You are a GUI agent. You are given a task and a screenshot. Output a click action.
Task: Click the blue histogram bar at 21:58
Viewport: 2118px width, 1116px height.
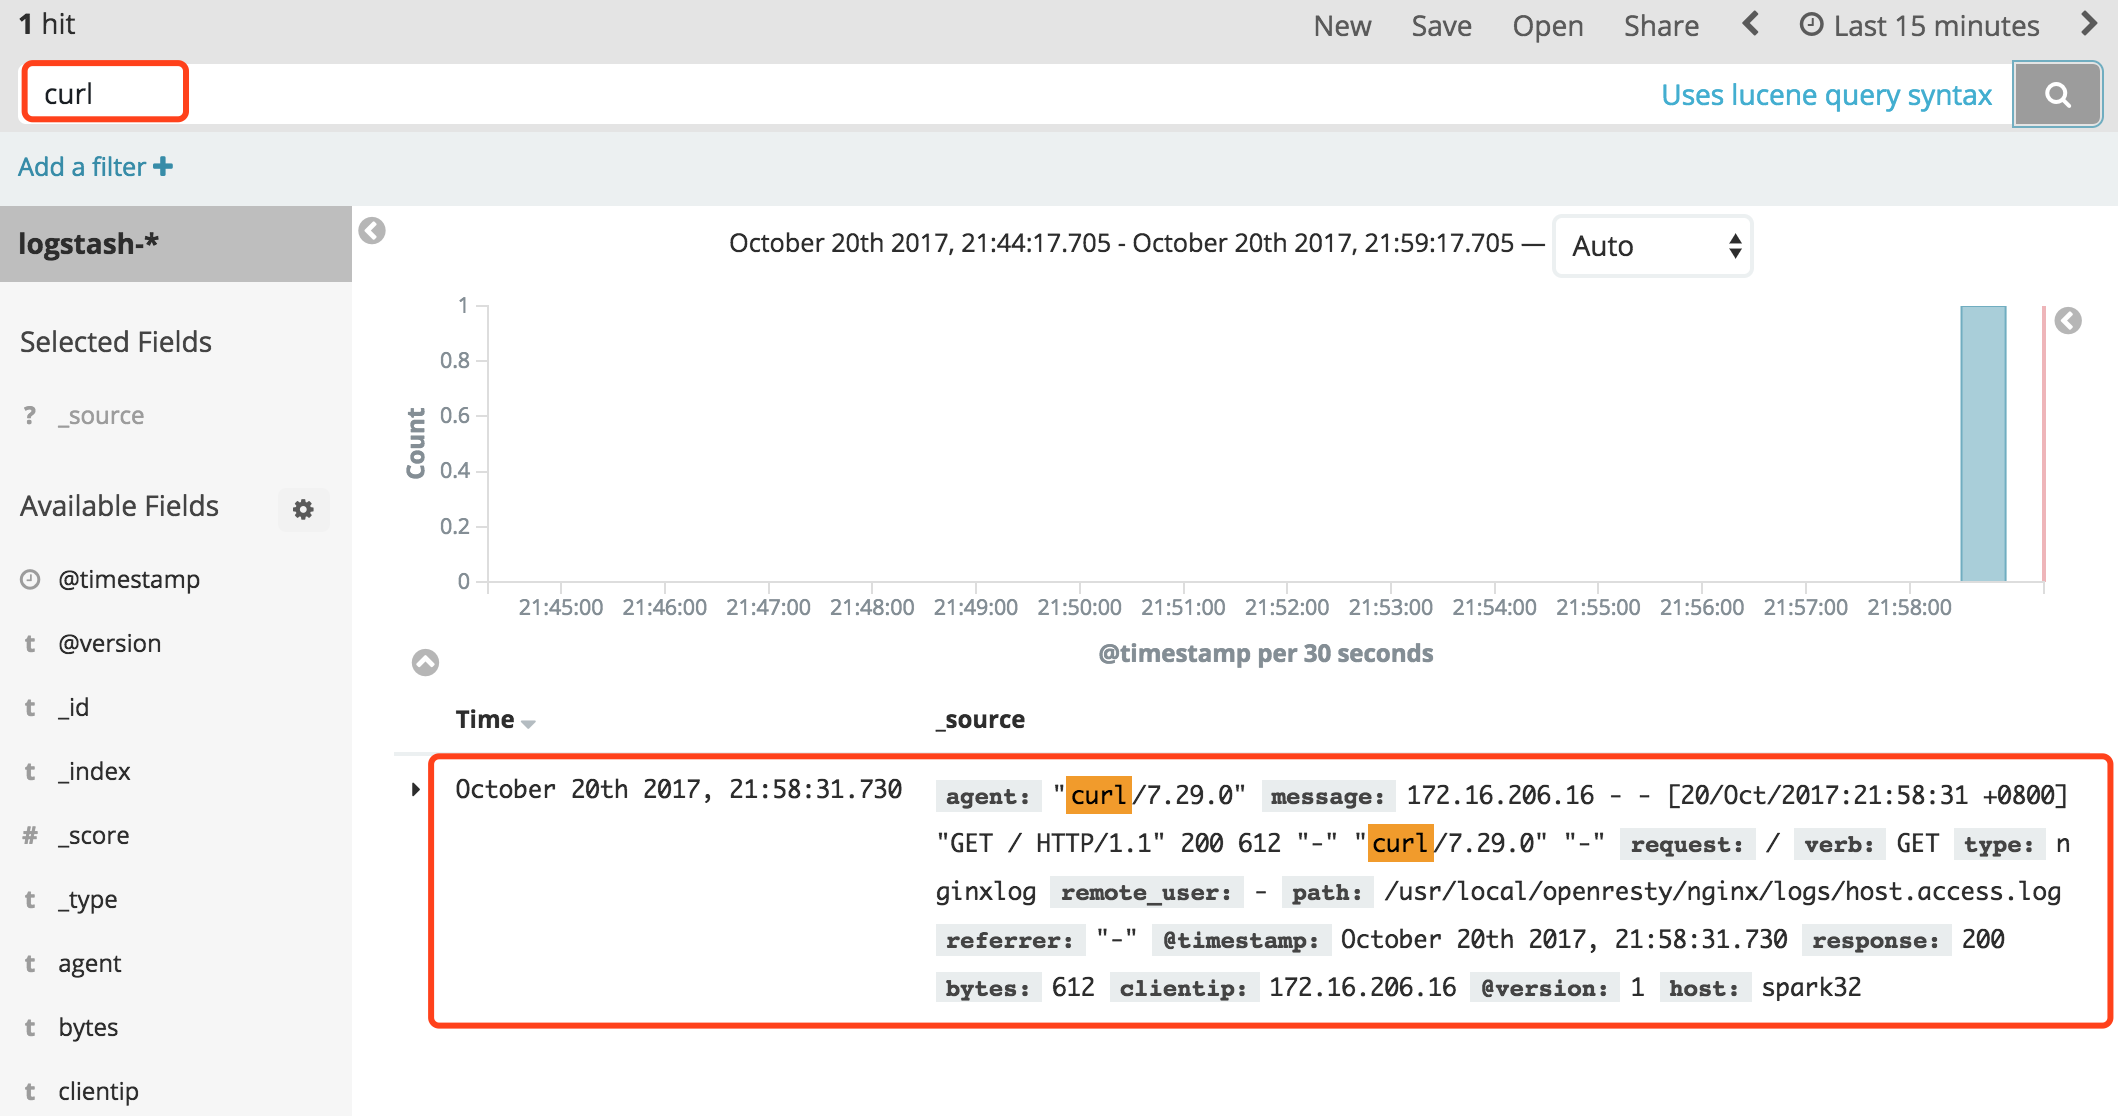point(1983,443)
